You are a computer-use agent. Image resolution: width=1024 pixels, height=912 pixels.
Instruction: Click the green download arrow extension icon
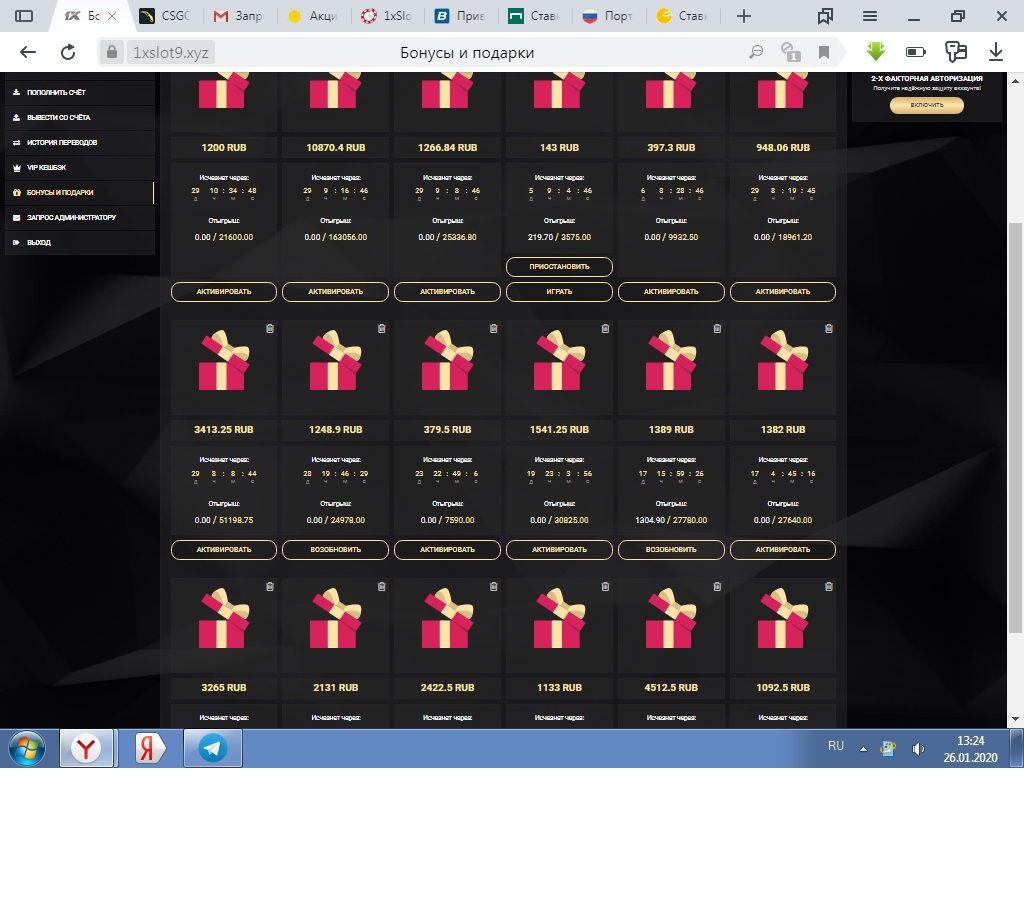[876, 52]
